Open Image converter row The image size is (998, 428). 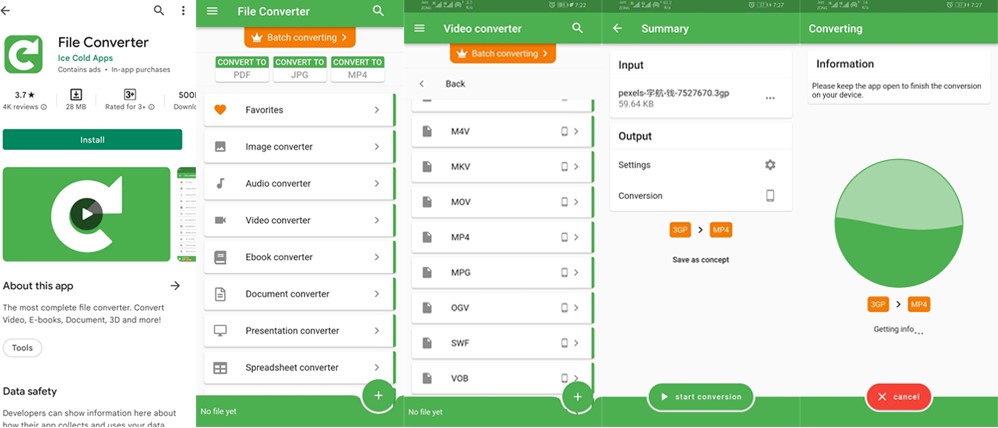click(x=299, y=147)
